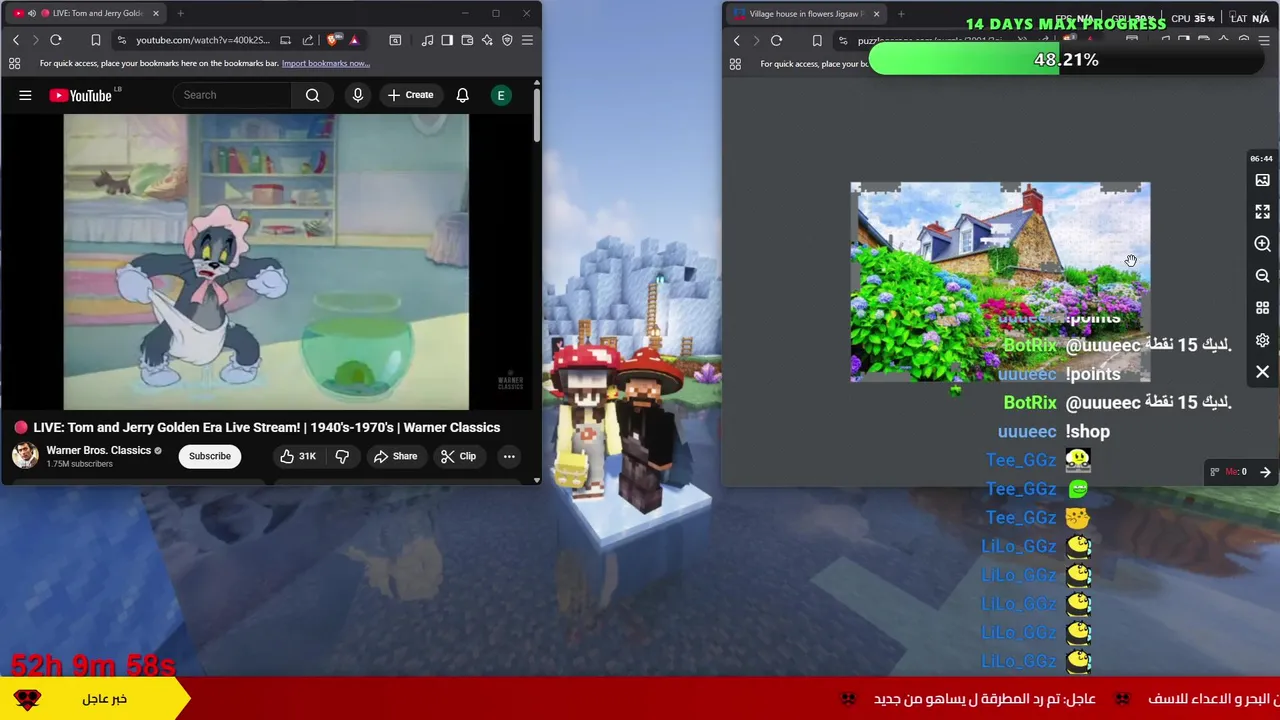Viewport: 1280px width, 720px height.
Task: Open the Warner Bros. Classics channel avatar
Action: pyautogui.click(x=25, y=456)
